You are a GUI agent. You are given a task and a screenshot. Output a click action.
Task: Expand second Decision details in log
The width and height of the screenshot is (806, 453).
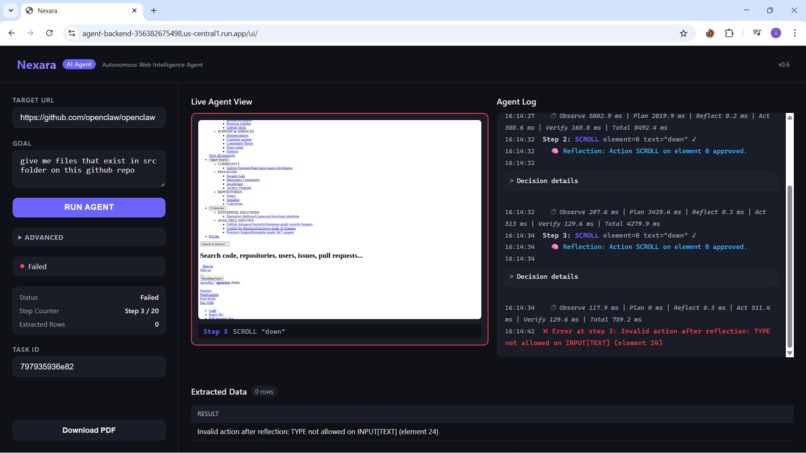point(640,277)
